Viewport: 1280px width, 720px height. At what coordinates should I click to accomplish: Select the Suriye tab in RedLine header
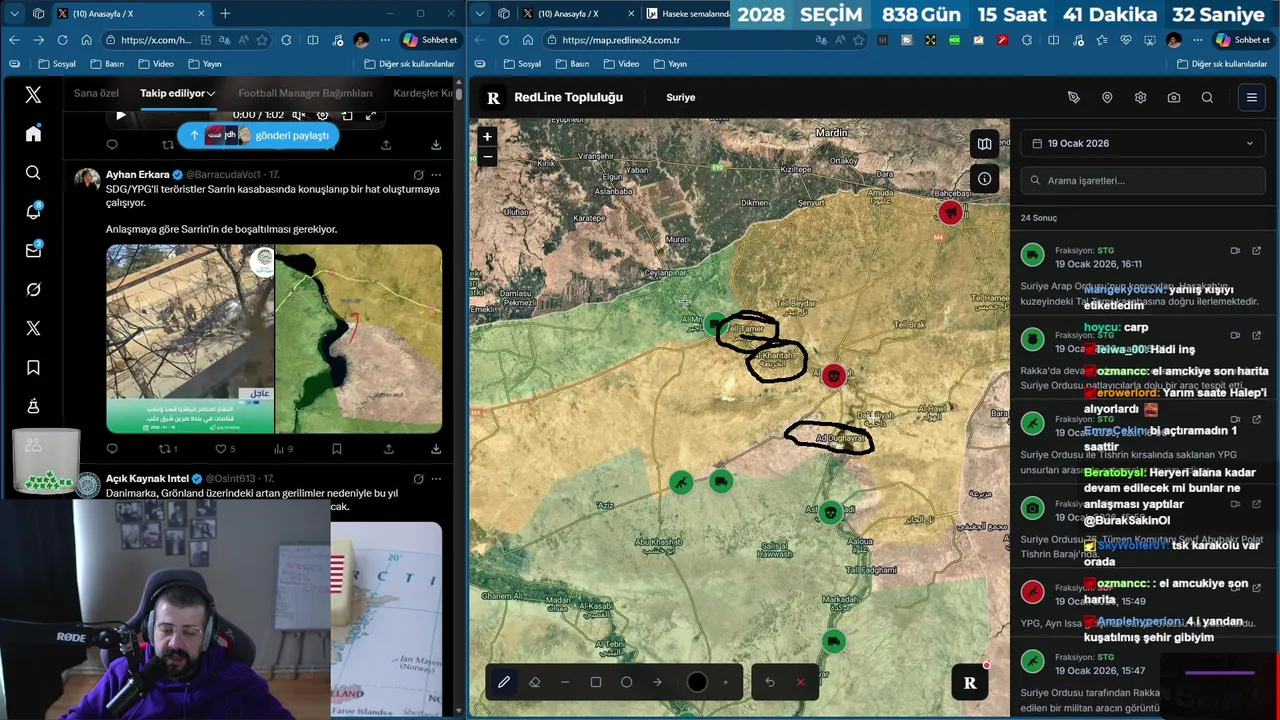[681, 97]
